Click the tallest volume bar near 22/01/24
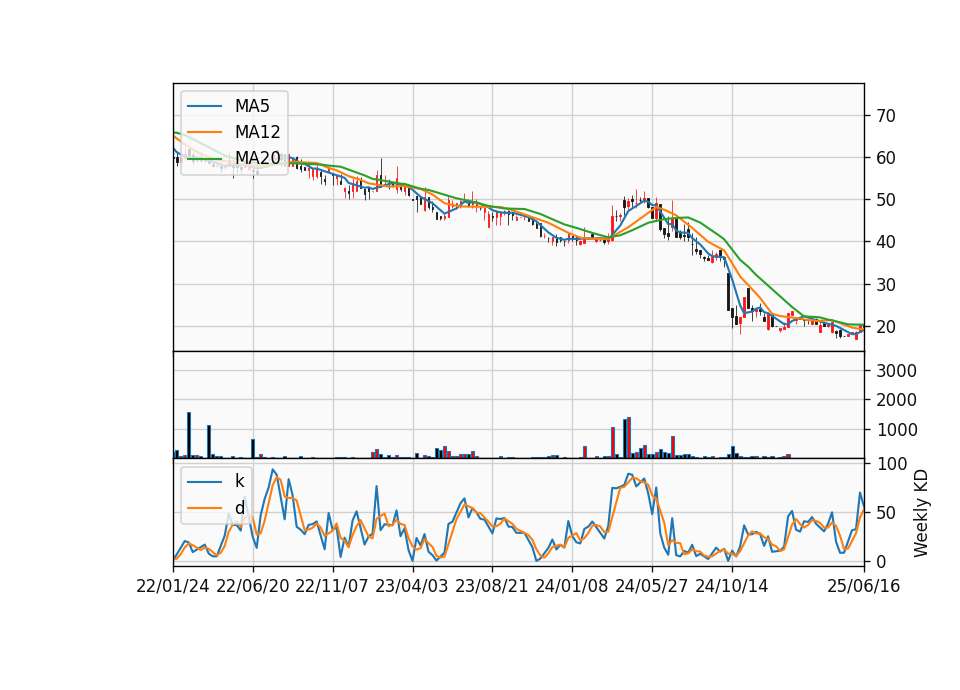 click(189, 435)
